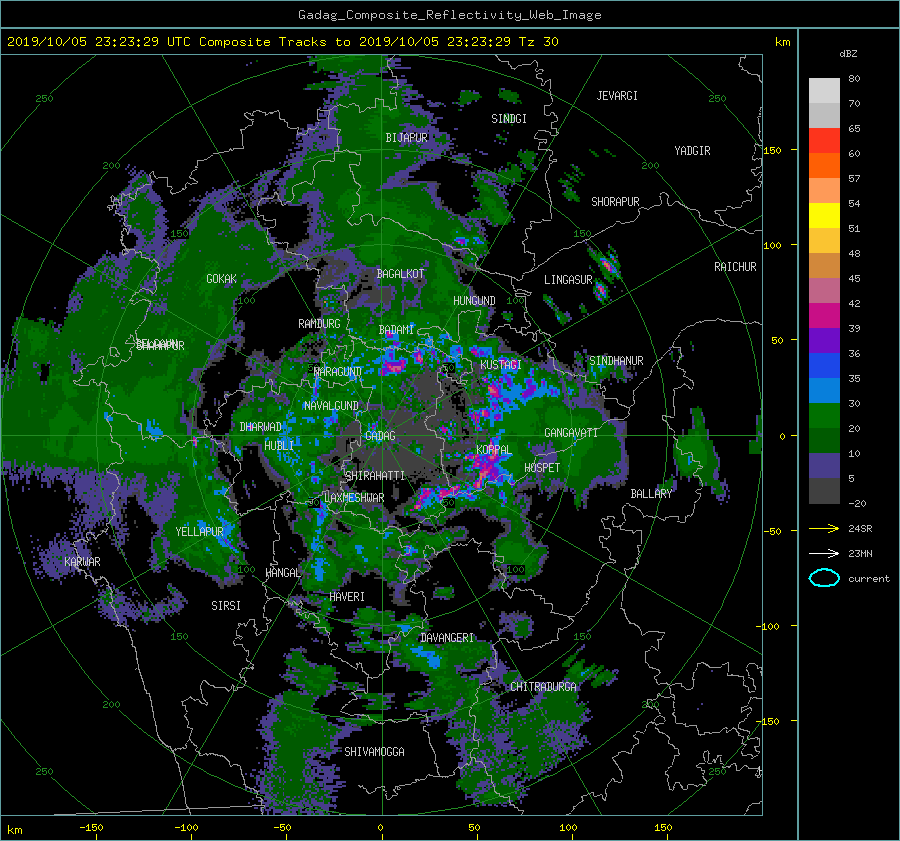Image resolution: width=900 pixels, height=841 pixels.
Task: Pick the purple 36-39 dBZ legend swatch
Action: click(824, 341)
